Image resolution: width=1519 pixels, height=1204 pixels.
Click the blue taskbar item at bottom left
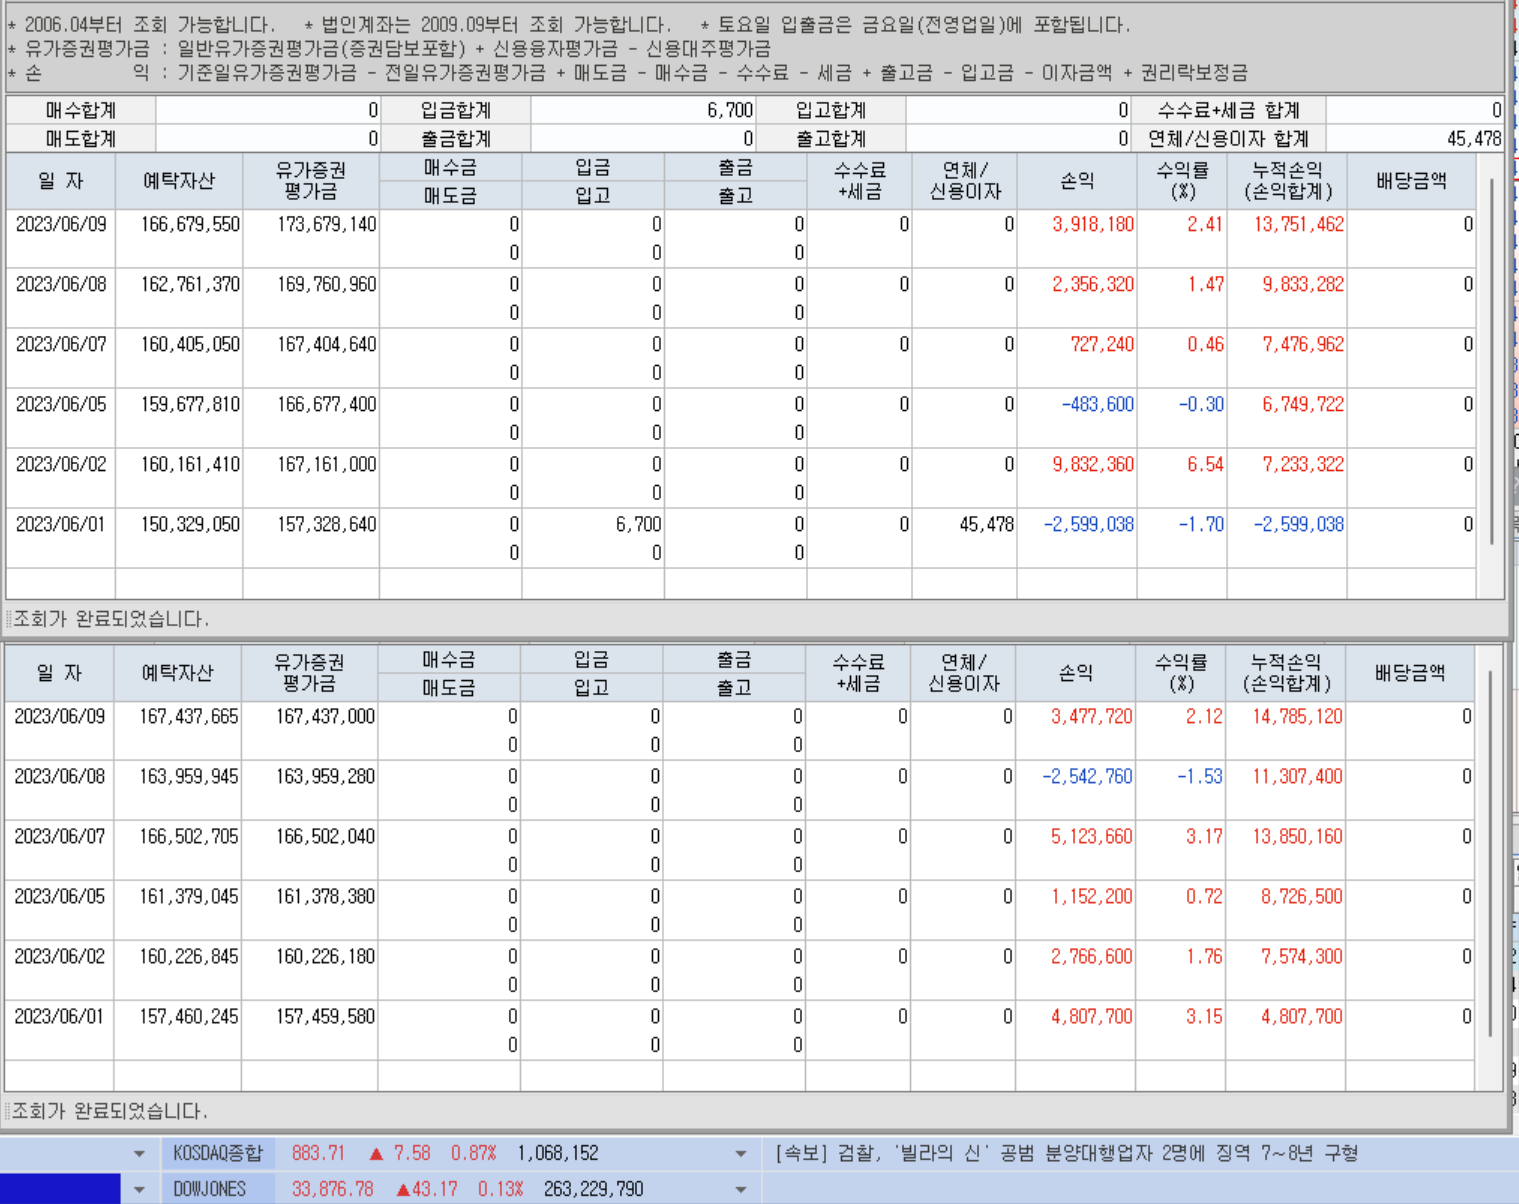tap(60, 1189)
